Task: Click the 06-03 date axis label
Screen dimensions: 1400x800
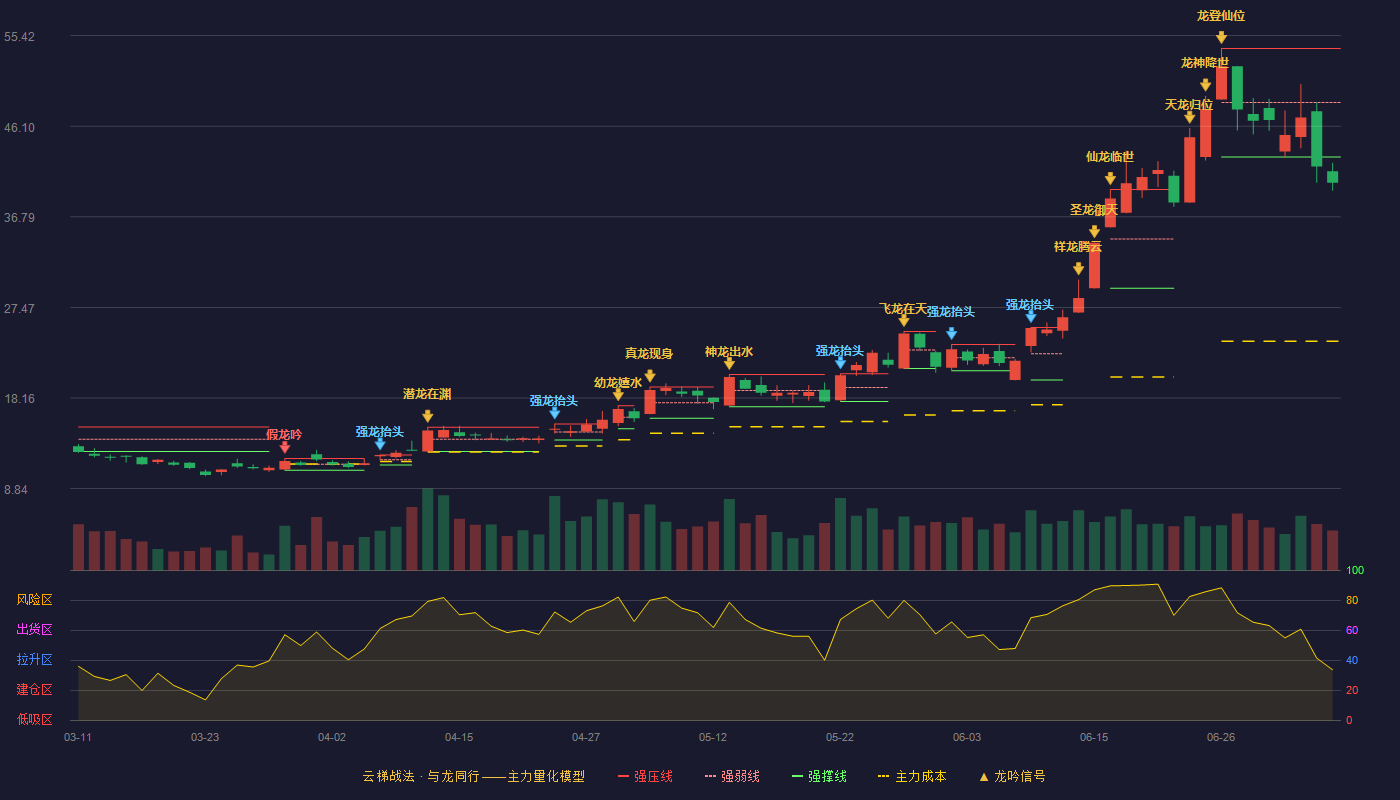Action: pos(967,737)
